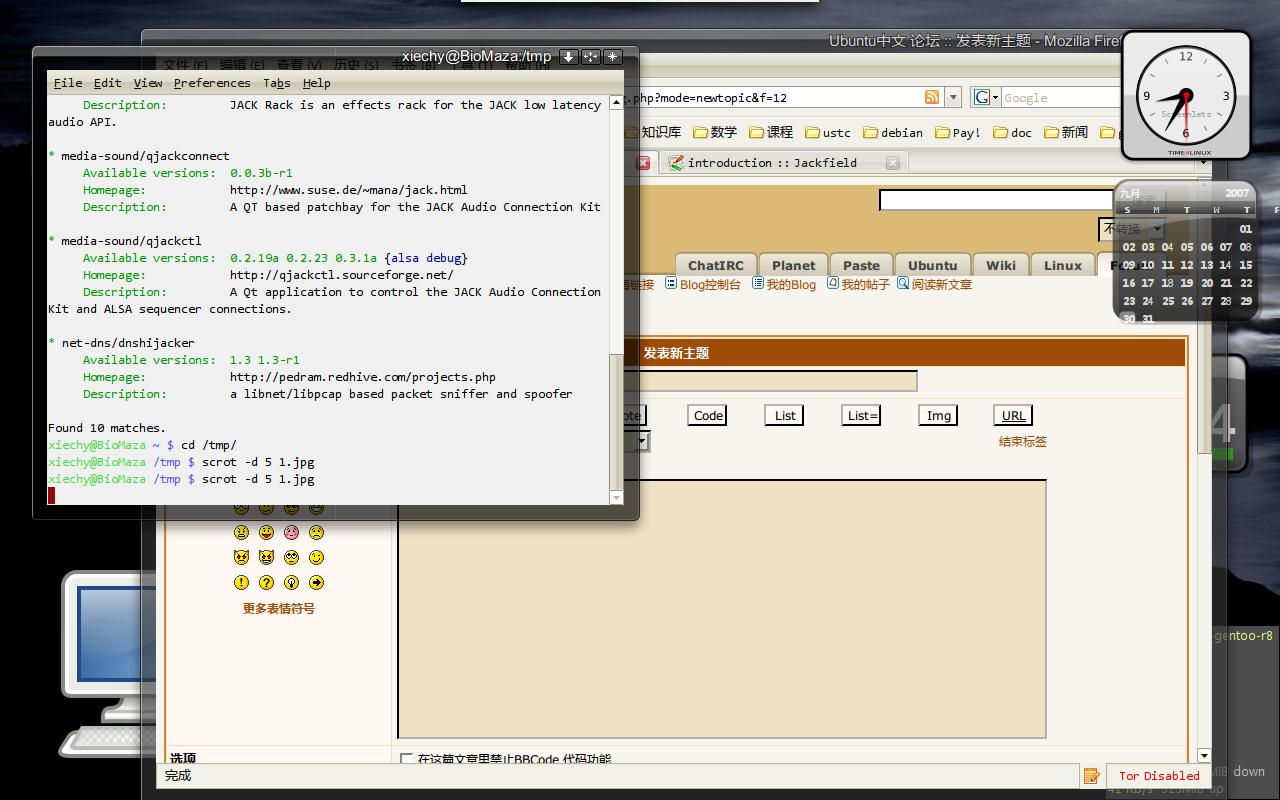
Task: Insert the exclamation mark emoticon
Action: pyautogui.click(x=241, y=583)
